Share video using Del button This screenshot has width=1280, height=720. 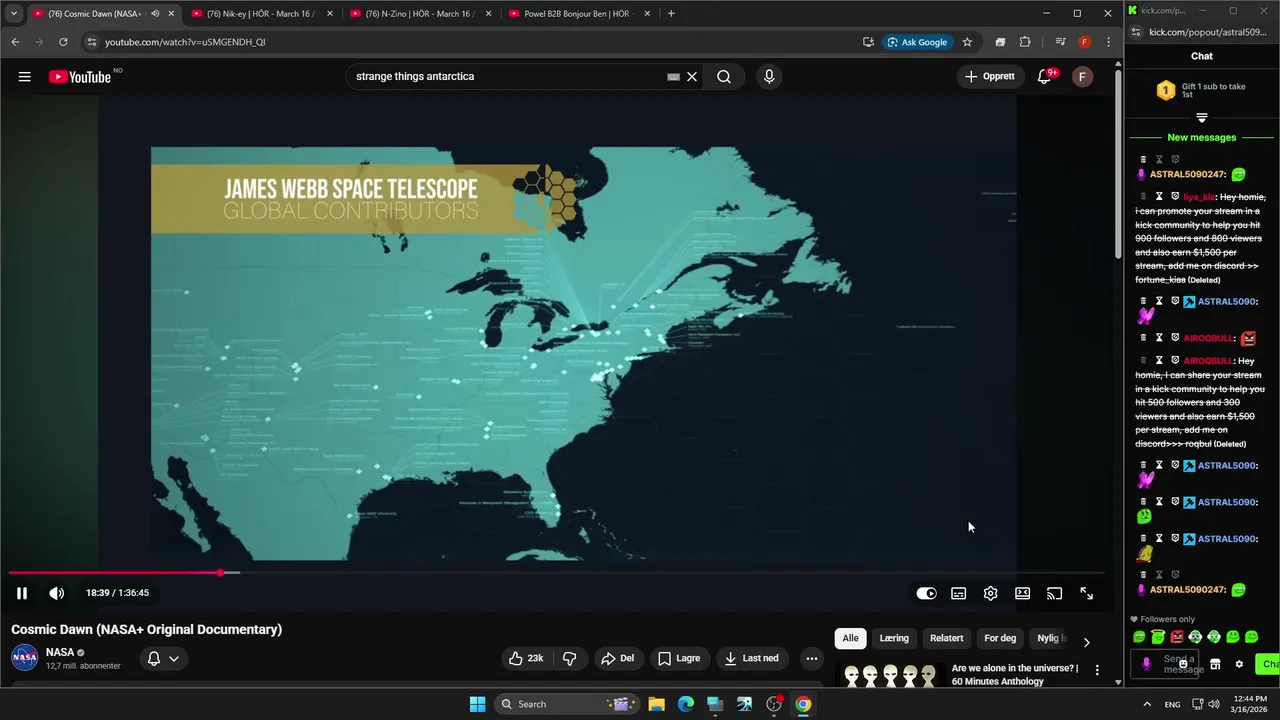(x=617, y=658)
